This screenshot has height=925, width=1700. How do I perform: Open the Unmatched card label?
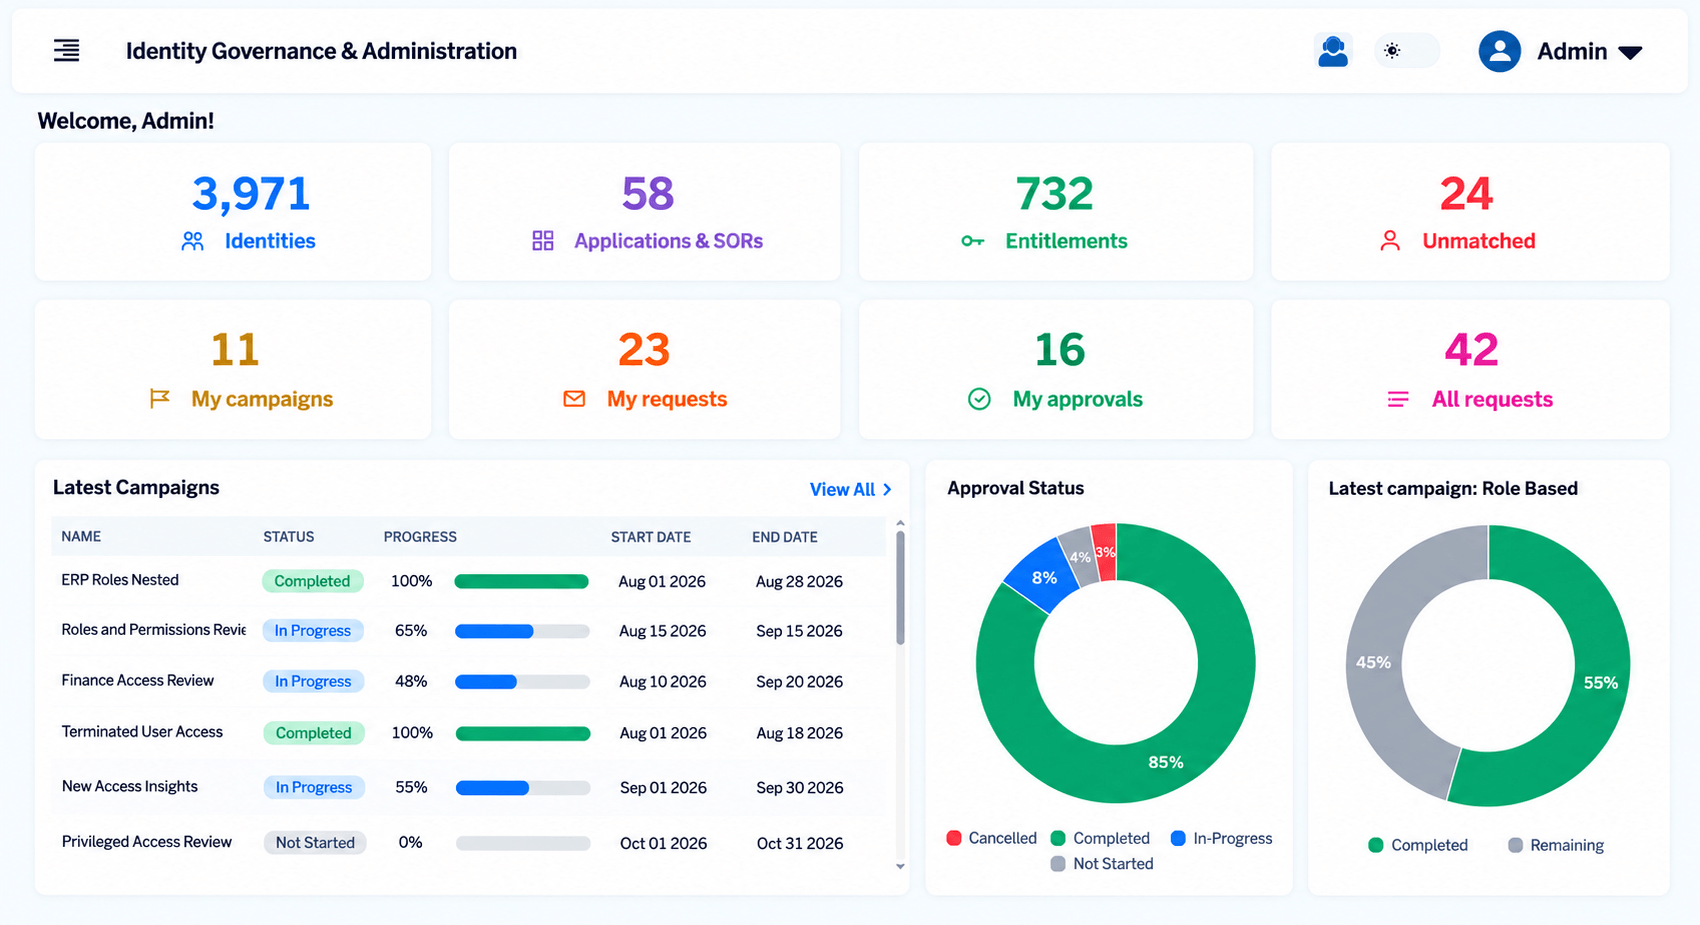[1479, 241]
